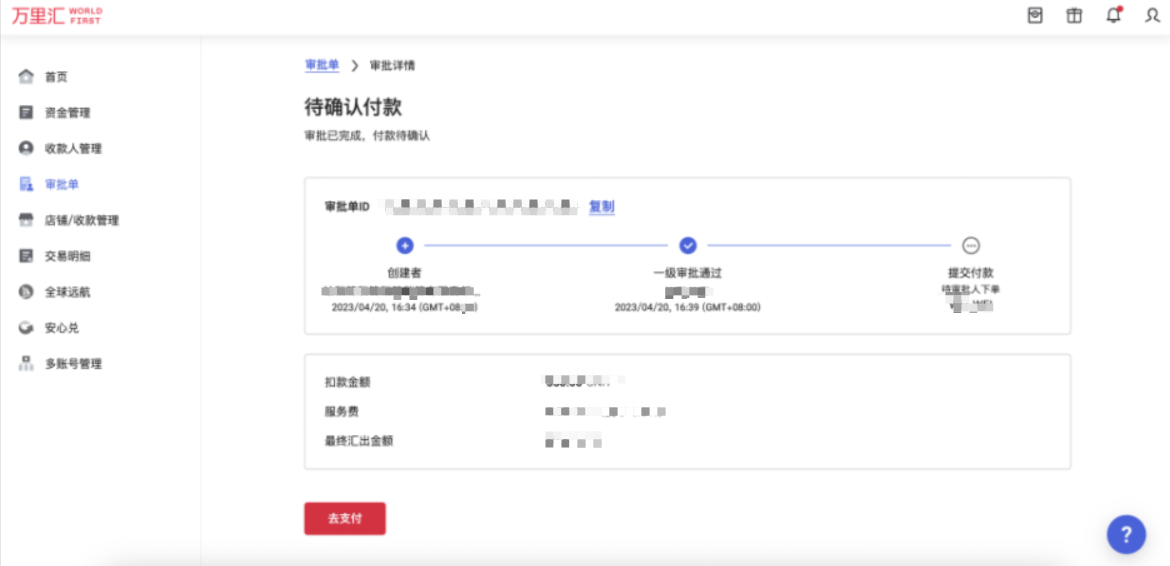Click the inbox icon in top bar
The width and height of the screenshot is (1170, 566).
(1035, 16)
